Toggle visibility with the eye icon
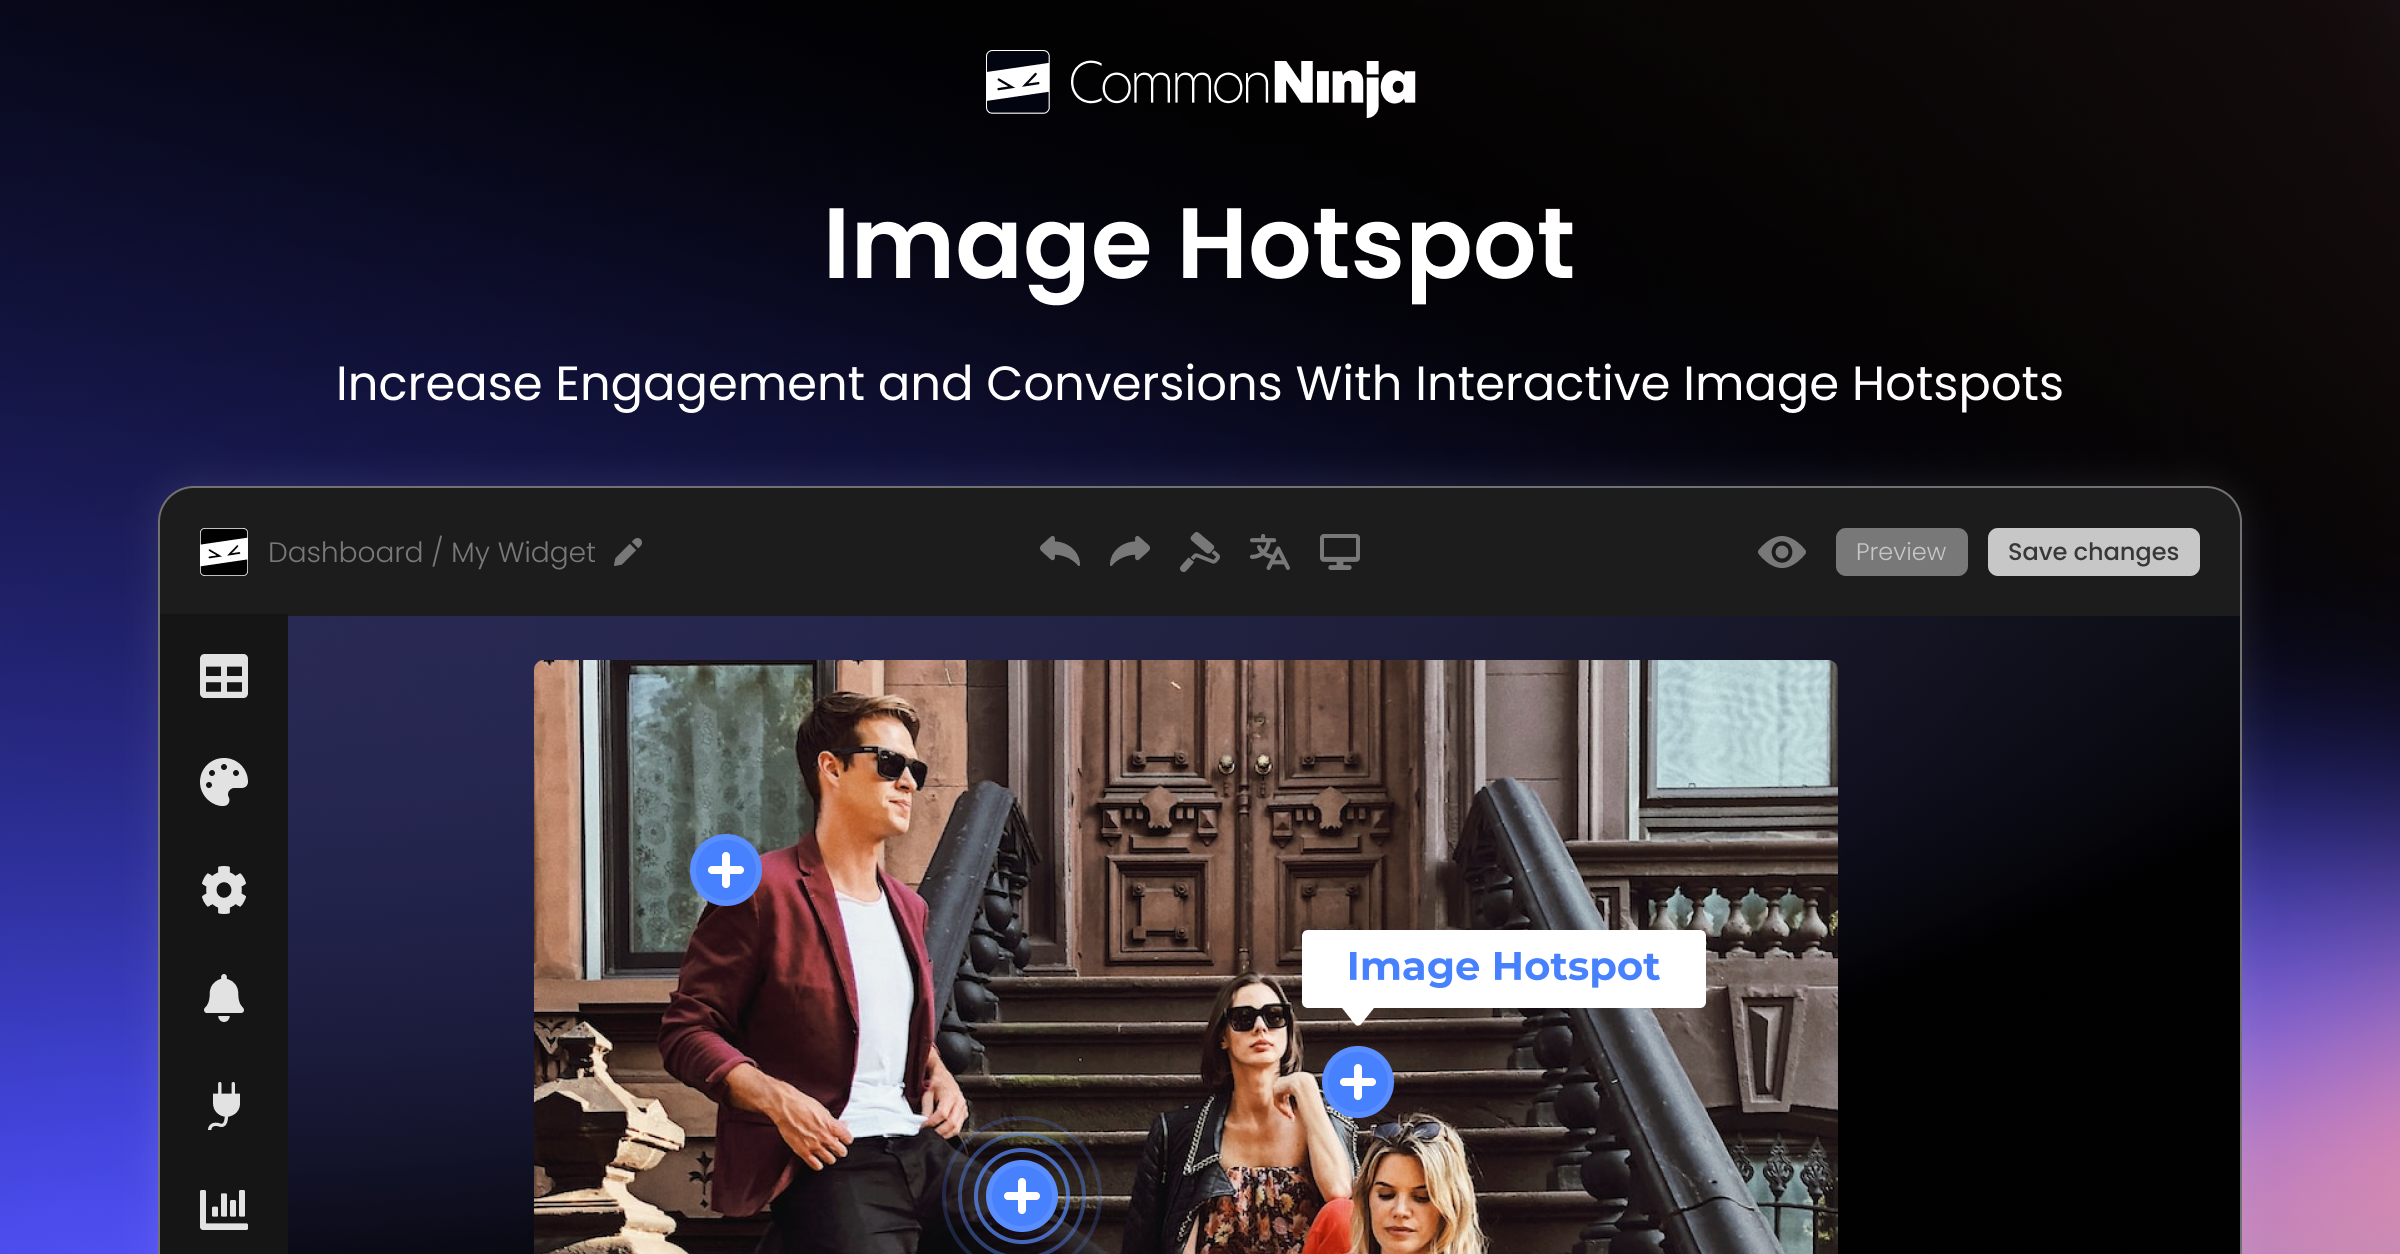The width and height of the screenshot is (2400, 1254). (x=1783, y=551)
